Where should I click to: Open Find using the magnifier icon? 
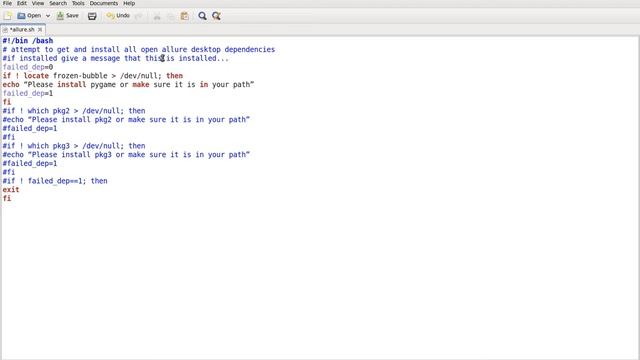click(202, 16)
